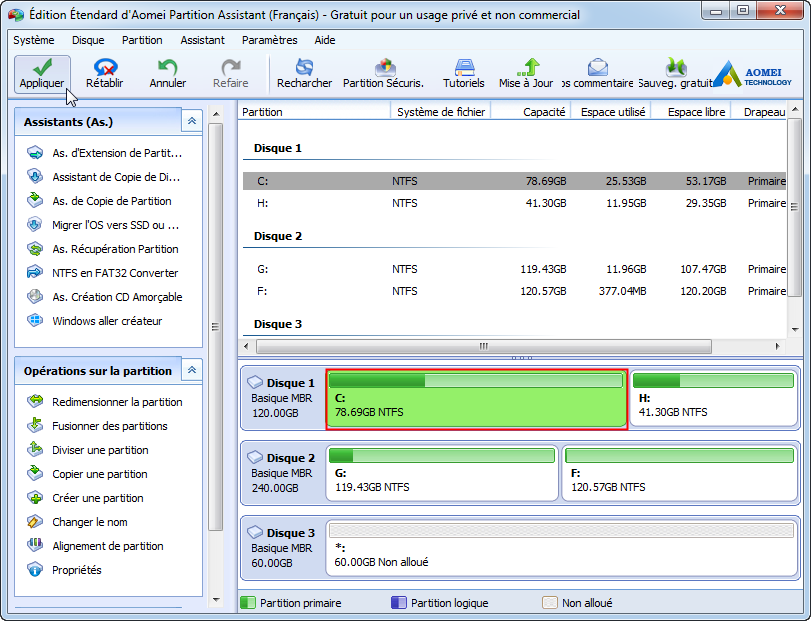Click the Rétablir toolbar icon
Viewport: 811px width, 621px height.
(104, 74)
